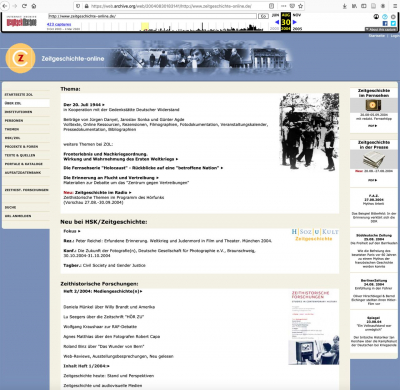The width and height of the screenshot is (400, 390).
Task: Go back with browser back arrow
Action: point(5,6)
